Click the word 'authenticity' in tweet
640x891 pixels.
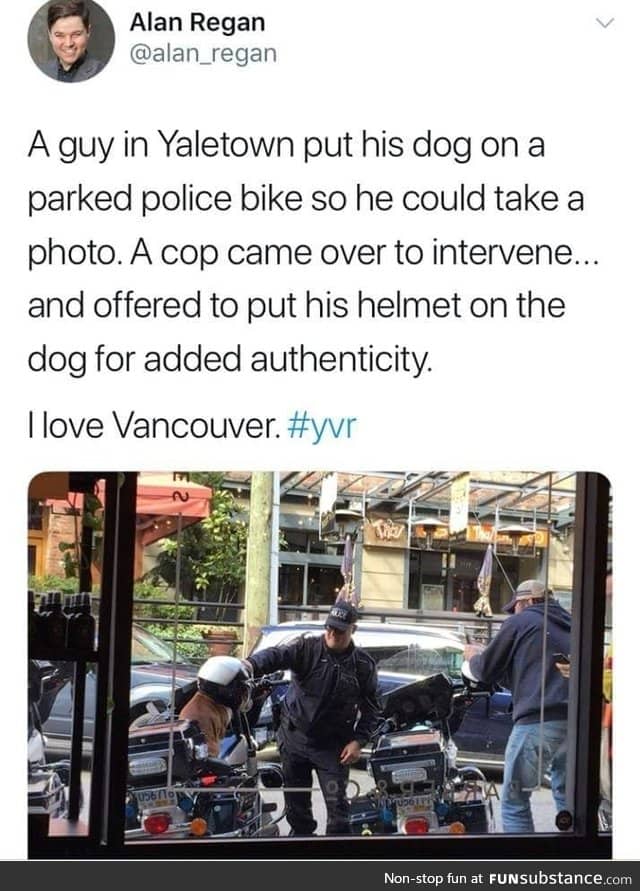[x=339, y=359]
